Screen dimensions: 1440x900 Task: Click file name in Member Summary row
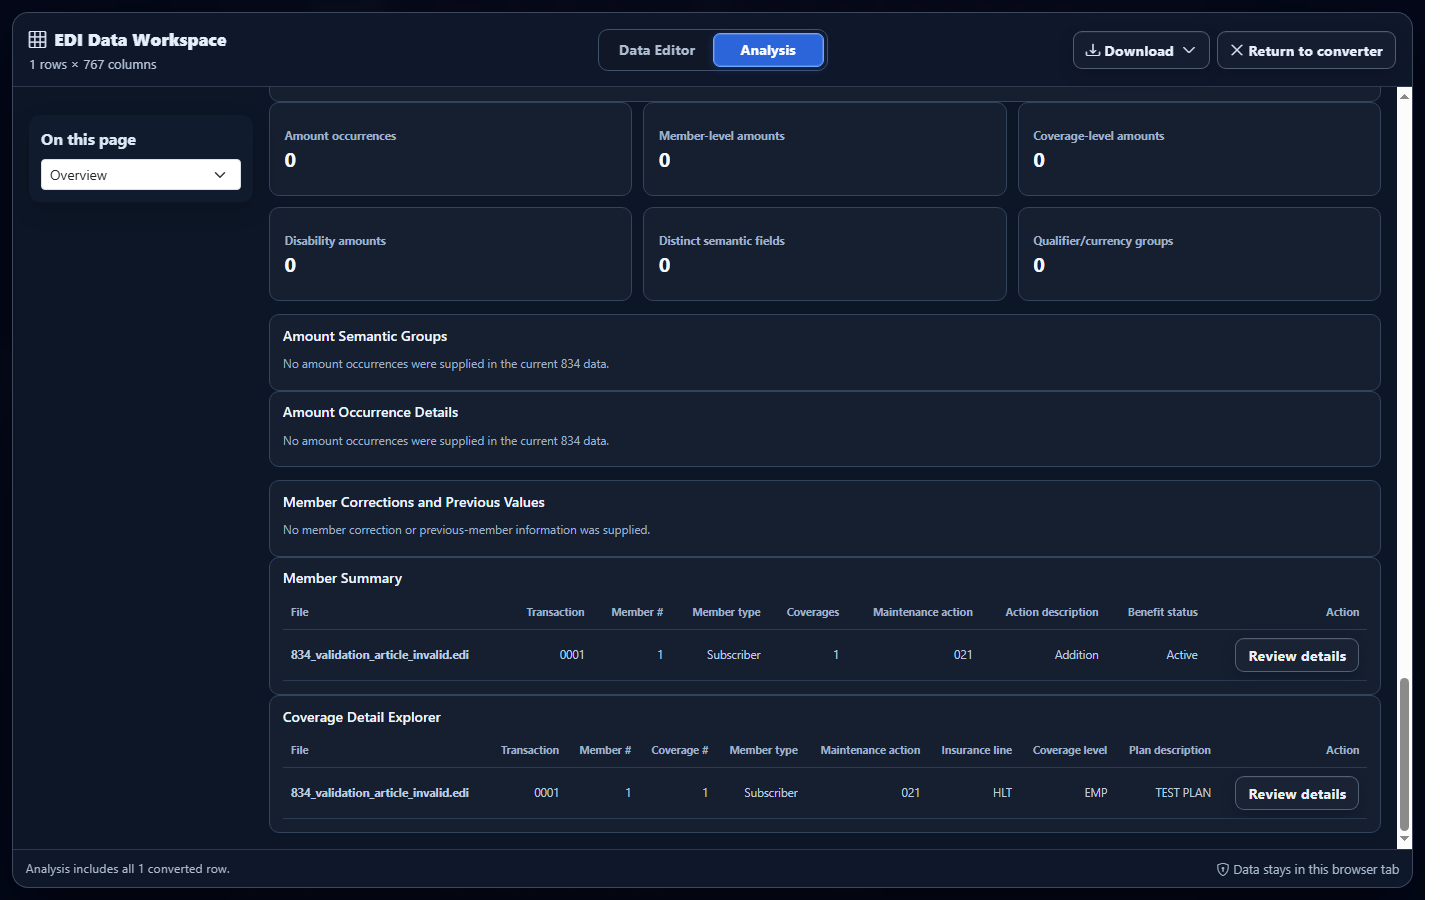click(x=380, y=655)
